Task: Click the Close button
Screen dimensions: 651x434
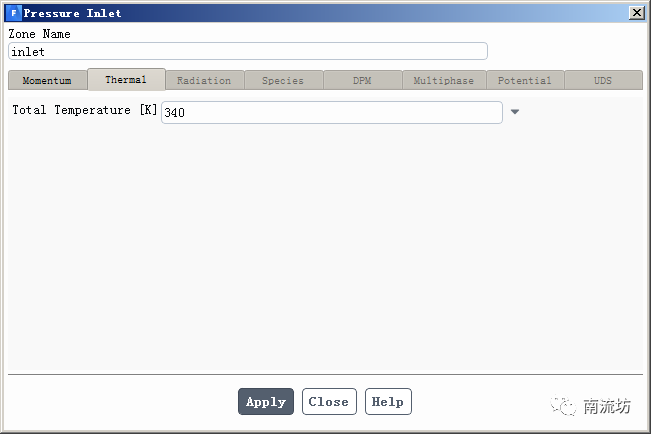Action: coord(329,402)
